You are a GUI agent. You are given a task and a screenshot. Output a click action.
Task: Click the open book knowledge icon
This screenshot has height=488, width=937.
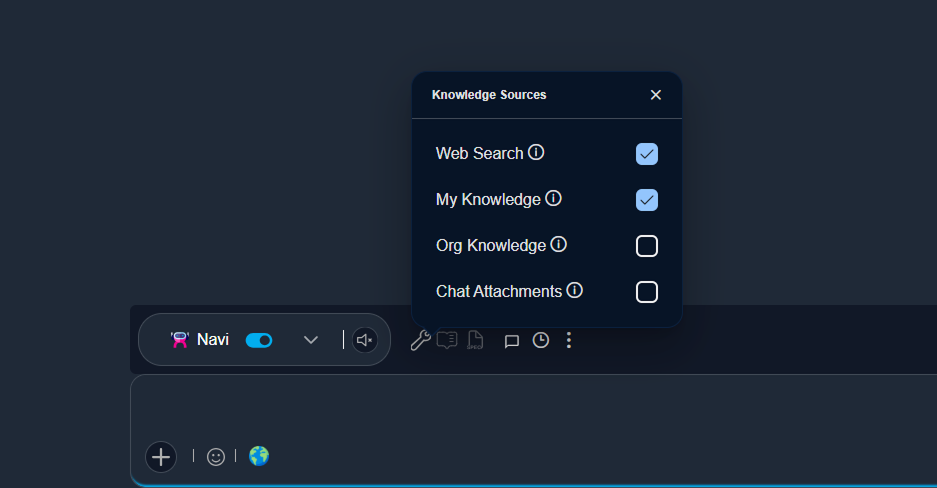(x=447, y=341)
